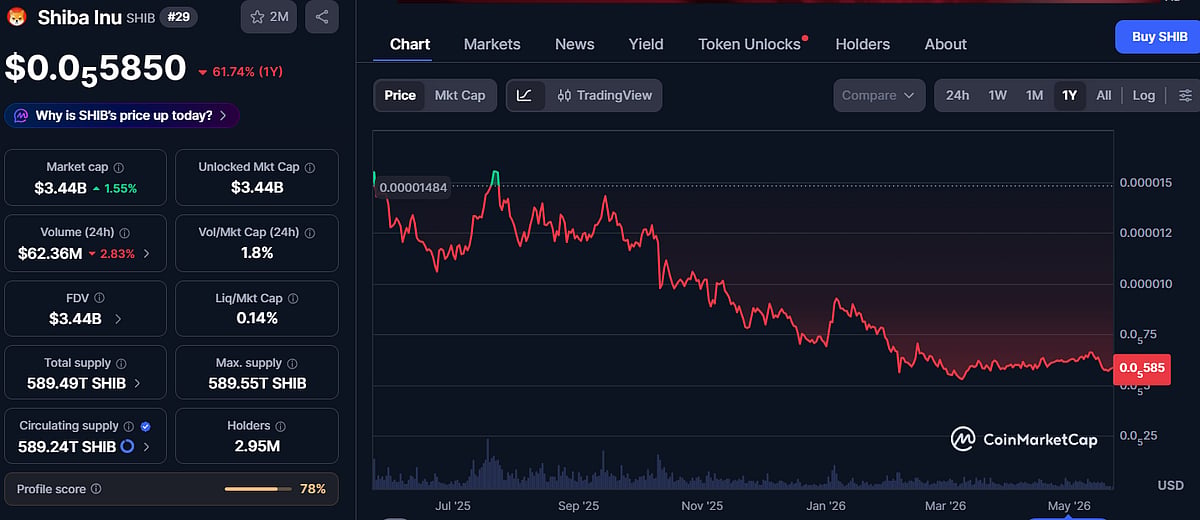Open the Token Unlocks tab
Viewport: 1200px width, 520px height.
pyautogui.click(x=750, y=44)
